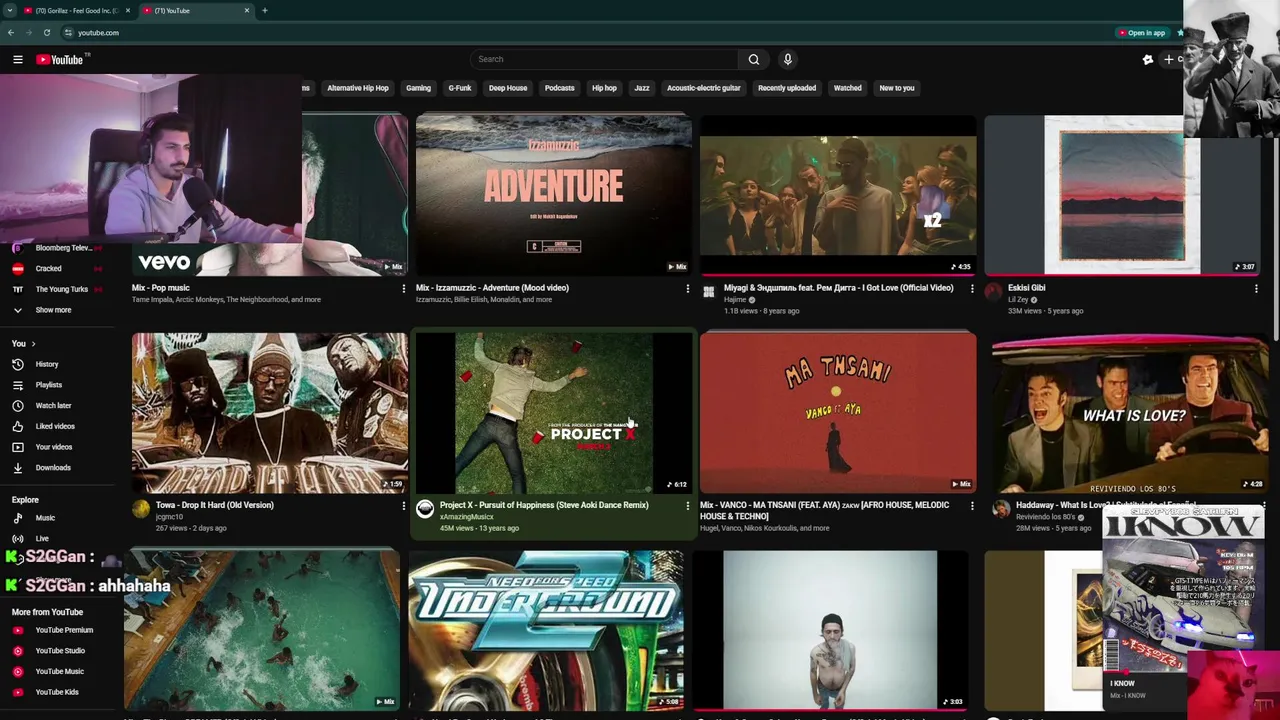Open the avatar beside Project X video
This screenshot has height=720, width=1280.
coord(425,510)
